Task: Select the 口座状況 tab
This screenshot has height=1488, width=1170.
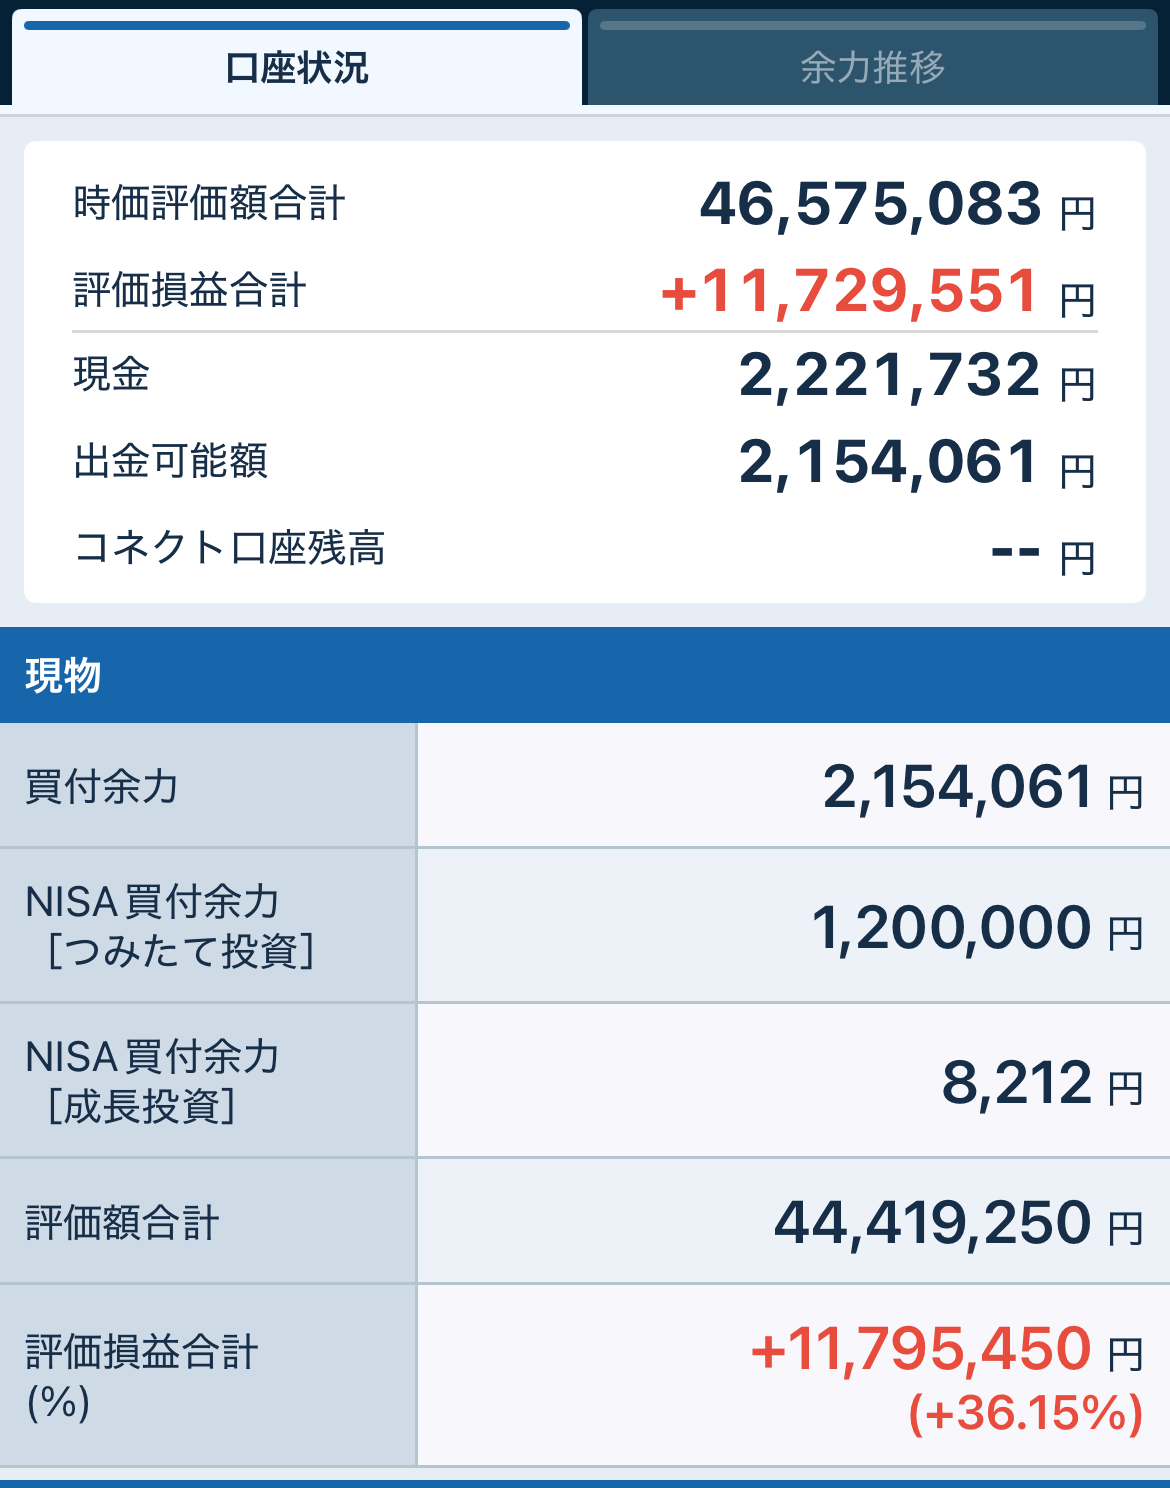Action: (297, 67)
